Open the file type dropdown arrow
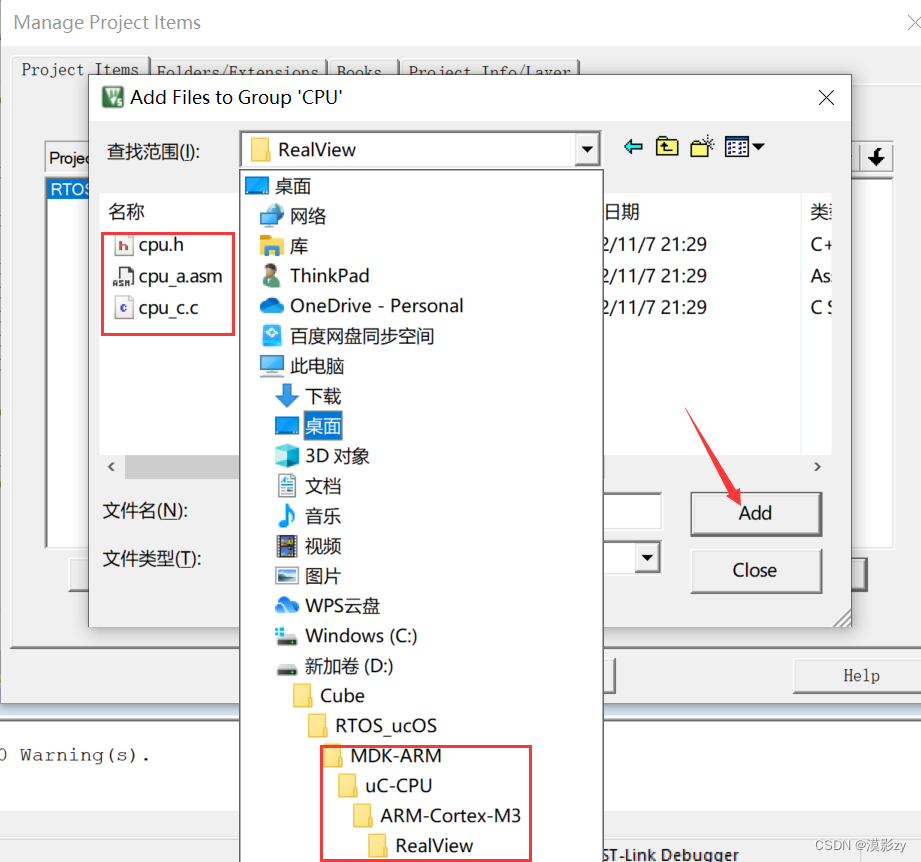The image size is (921, 862). (x=647, y=557)
